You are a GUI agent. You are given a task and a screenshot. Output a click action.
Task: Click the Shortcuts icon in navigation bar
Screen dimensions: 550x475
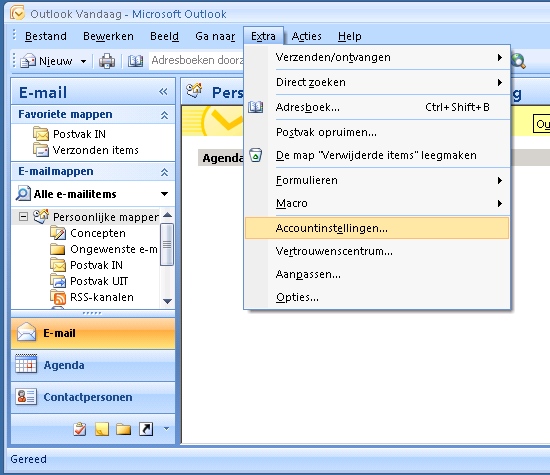pyautogui.click(x=146, y=429)
